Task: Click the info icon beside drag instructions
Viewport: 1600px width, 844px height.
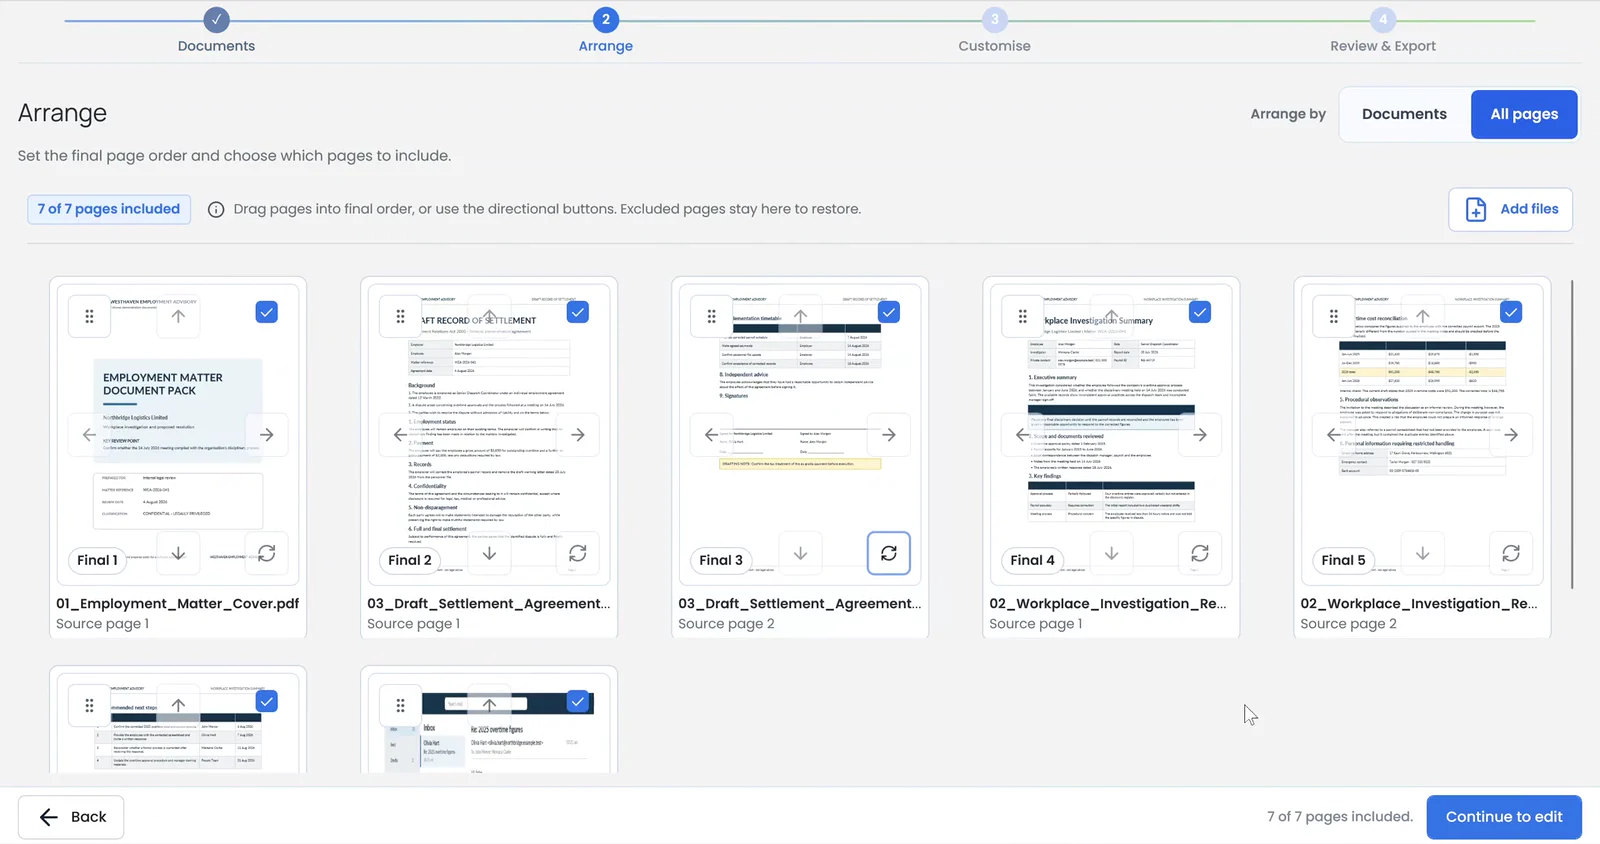Action: (216, 209)
